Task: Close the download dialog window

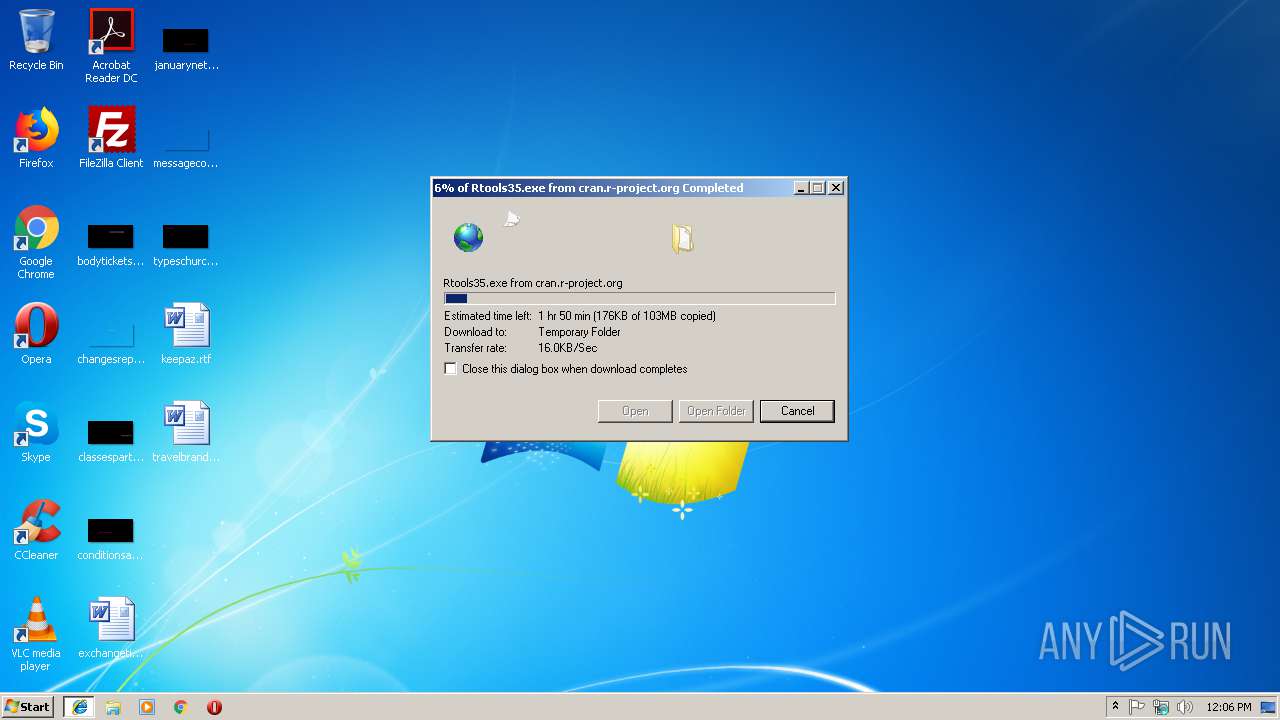Action: [x=836, y=188]
